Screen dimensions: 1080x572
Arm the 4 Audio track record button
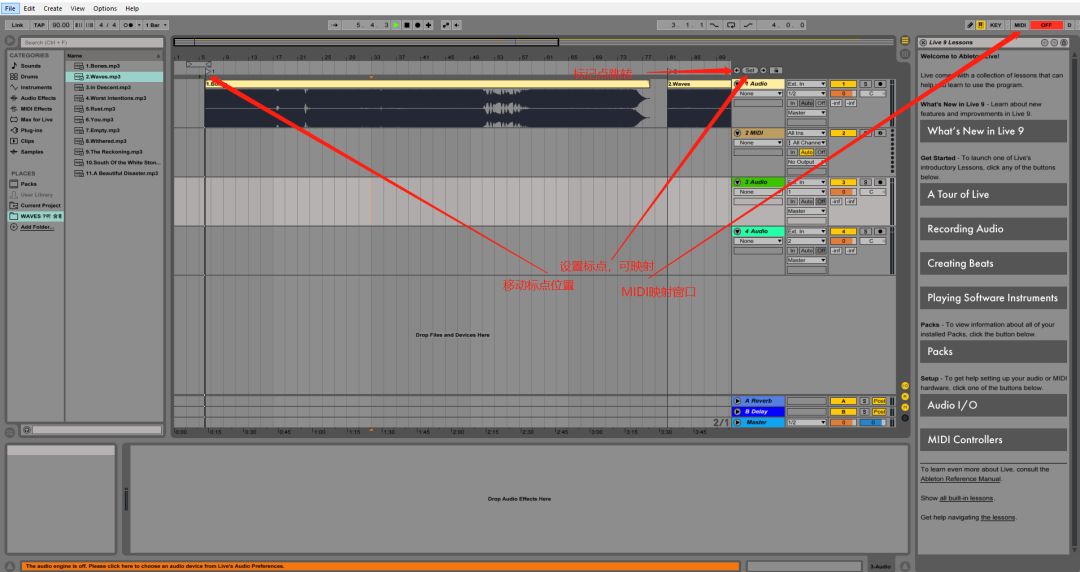[x=880, y=232]
